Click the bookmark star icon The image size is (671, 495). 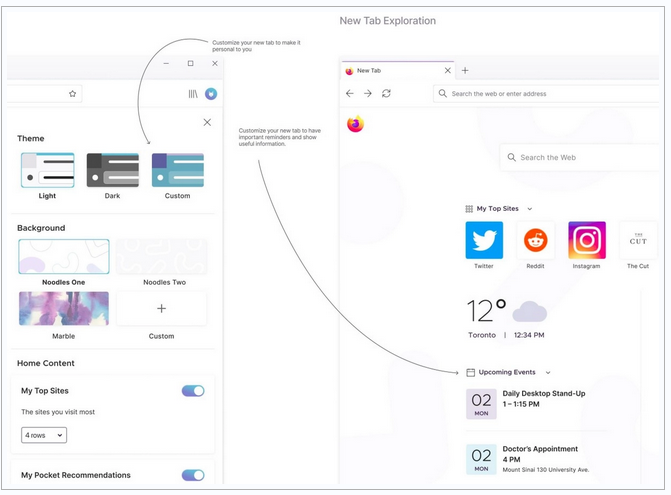[x=72, y=94]
